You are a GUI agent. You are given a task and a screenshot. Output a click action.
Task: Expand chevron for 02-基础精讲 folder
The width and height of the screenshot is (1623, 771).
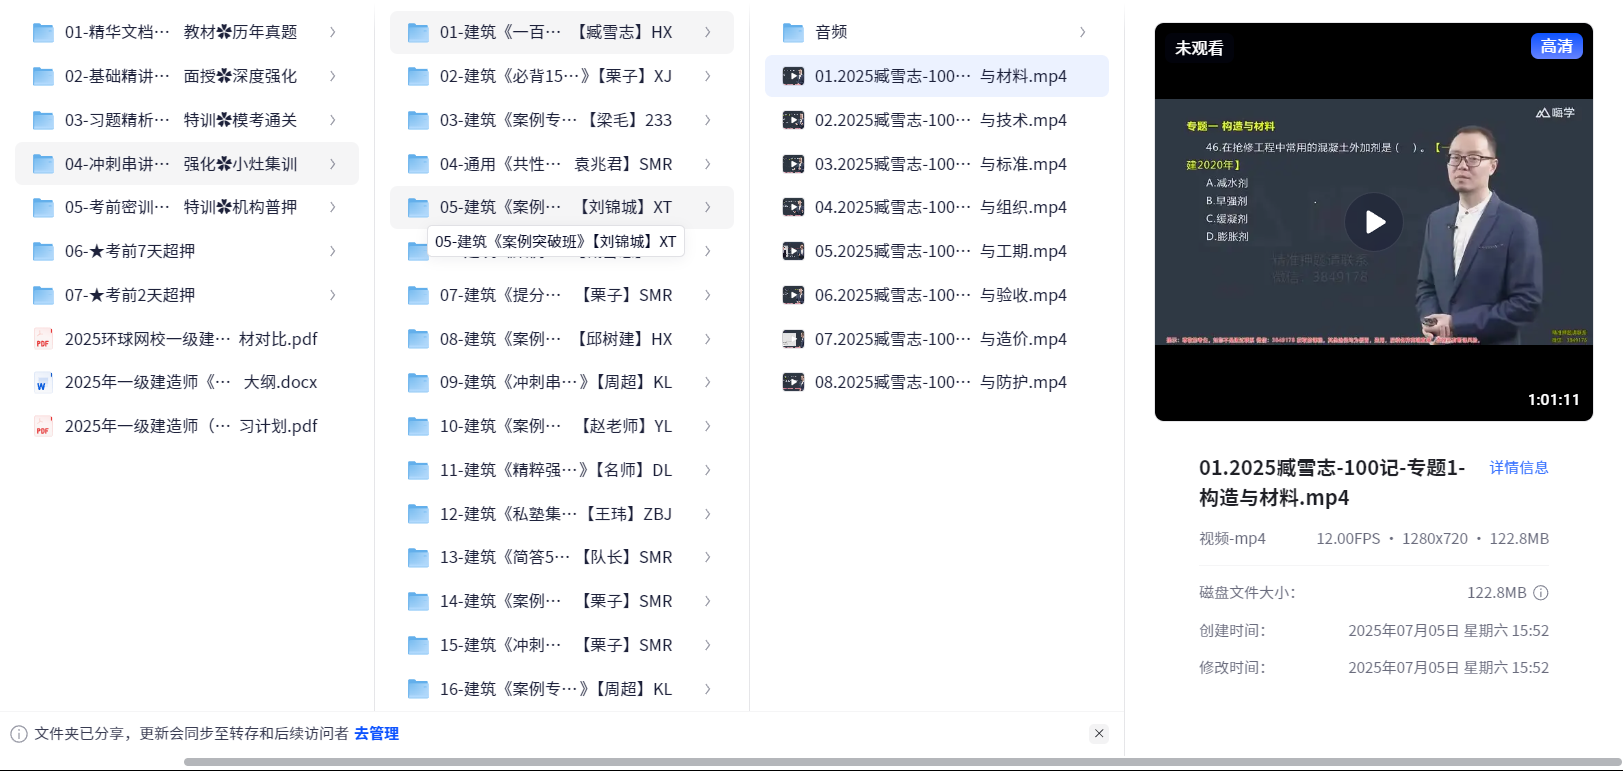pyautogui.click(x=333, y=76)
